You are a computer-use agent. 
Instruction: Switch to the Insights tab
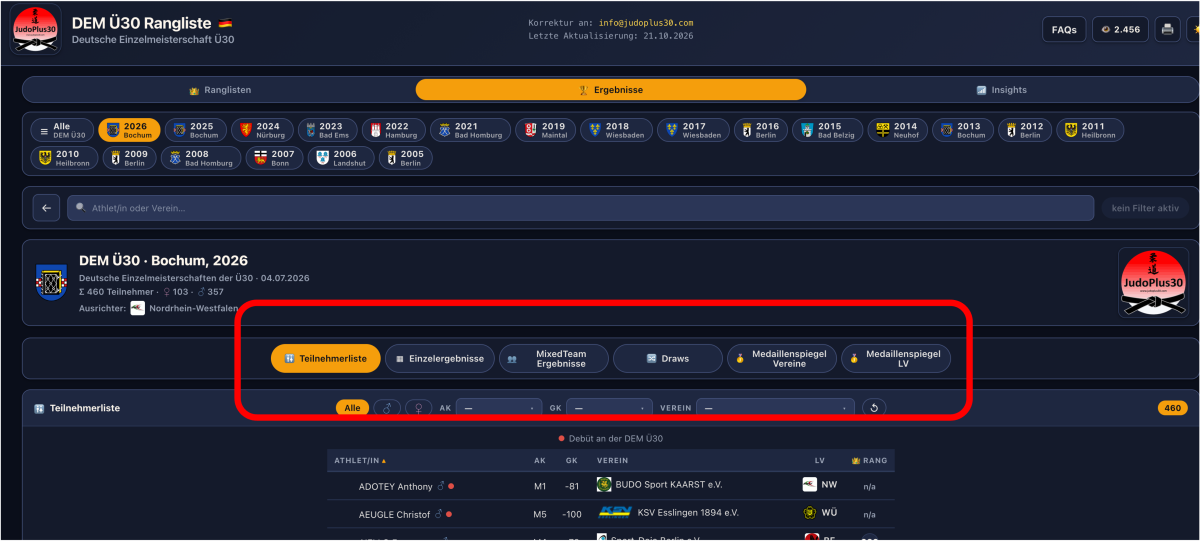1001,90
